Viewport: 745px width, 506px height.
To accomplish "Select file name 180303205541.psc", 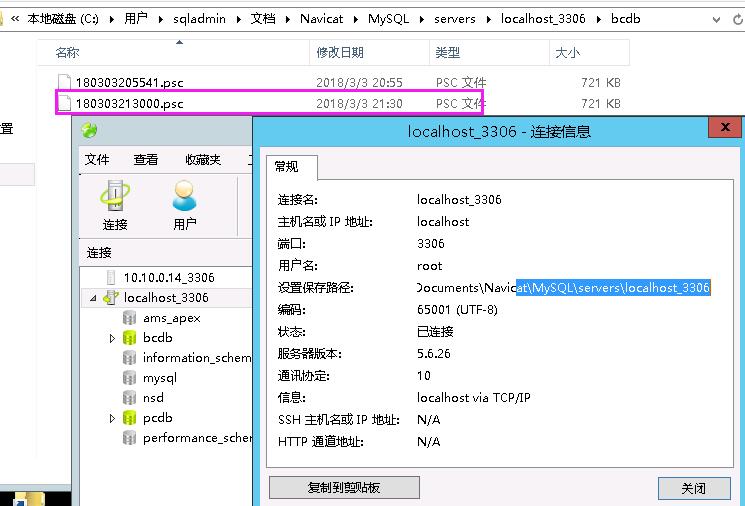I will pyautogui.click(x=129, y=83).
